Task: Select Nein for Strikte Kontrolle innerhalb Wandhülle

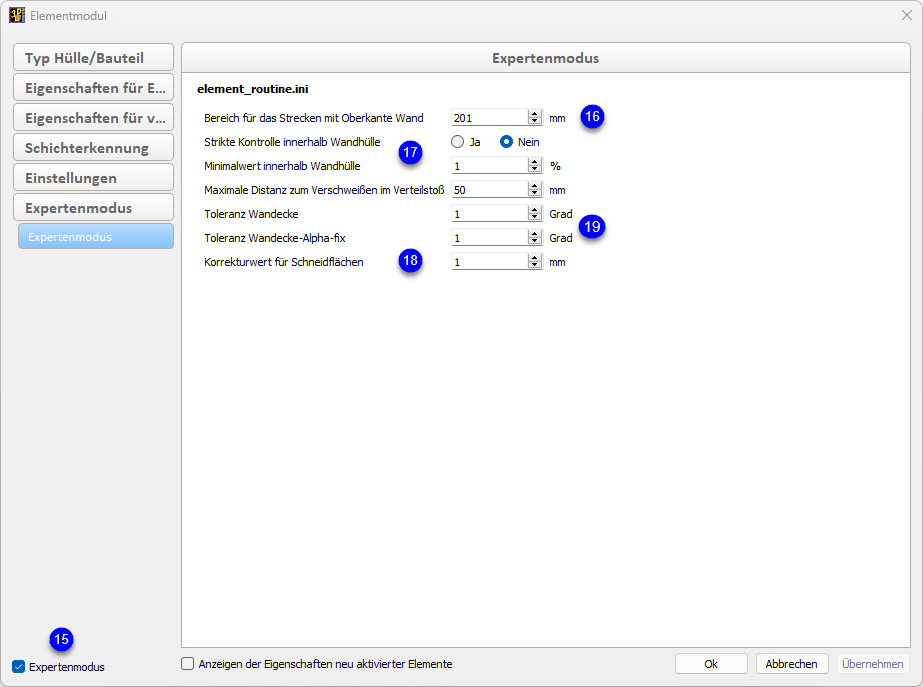Action: (x=507, y=142)
